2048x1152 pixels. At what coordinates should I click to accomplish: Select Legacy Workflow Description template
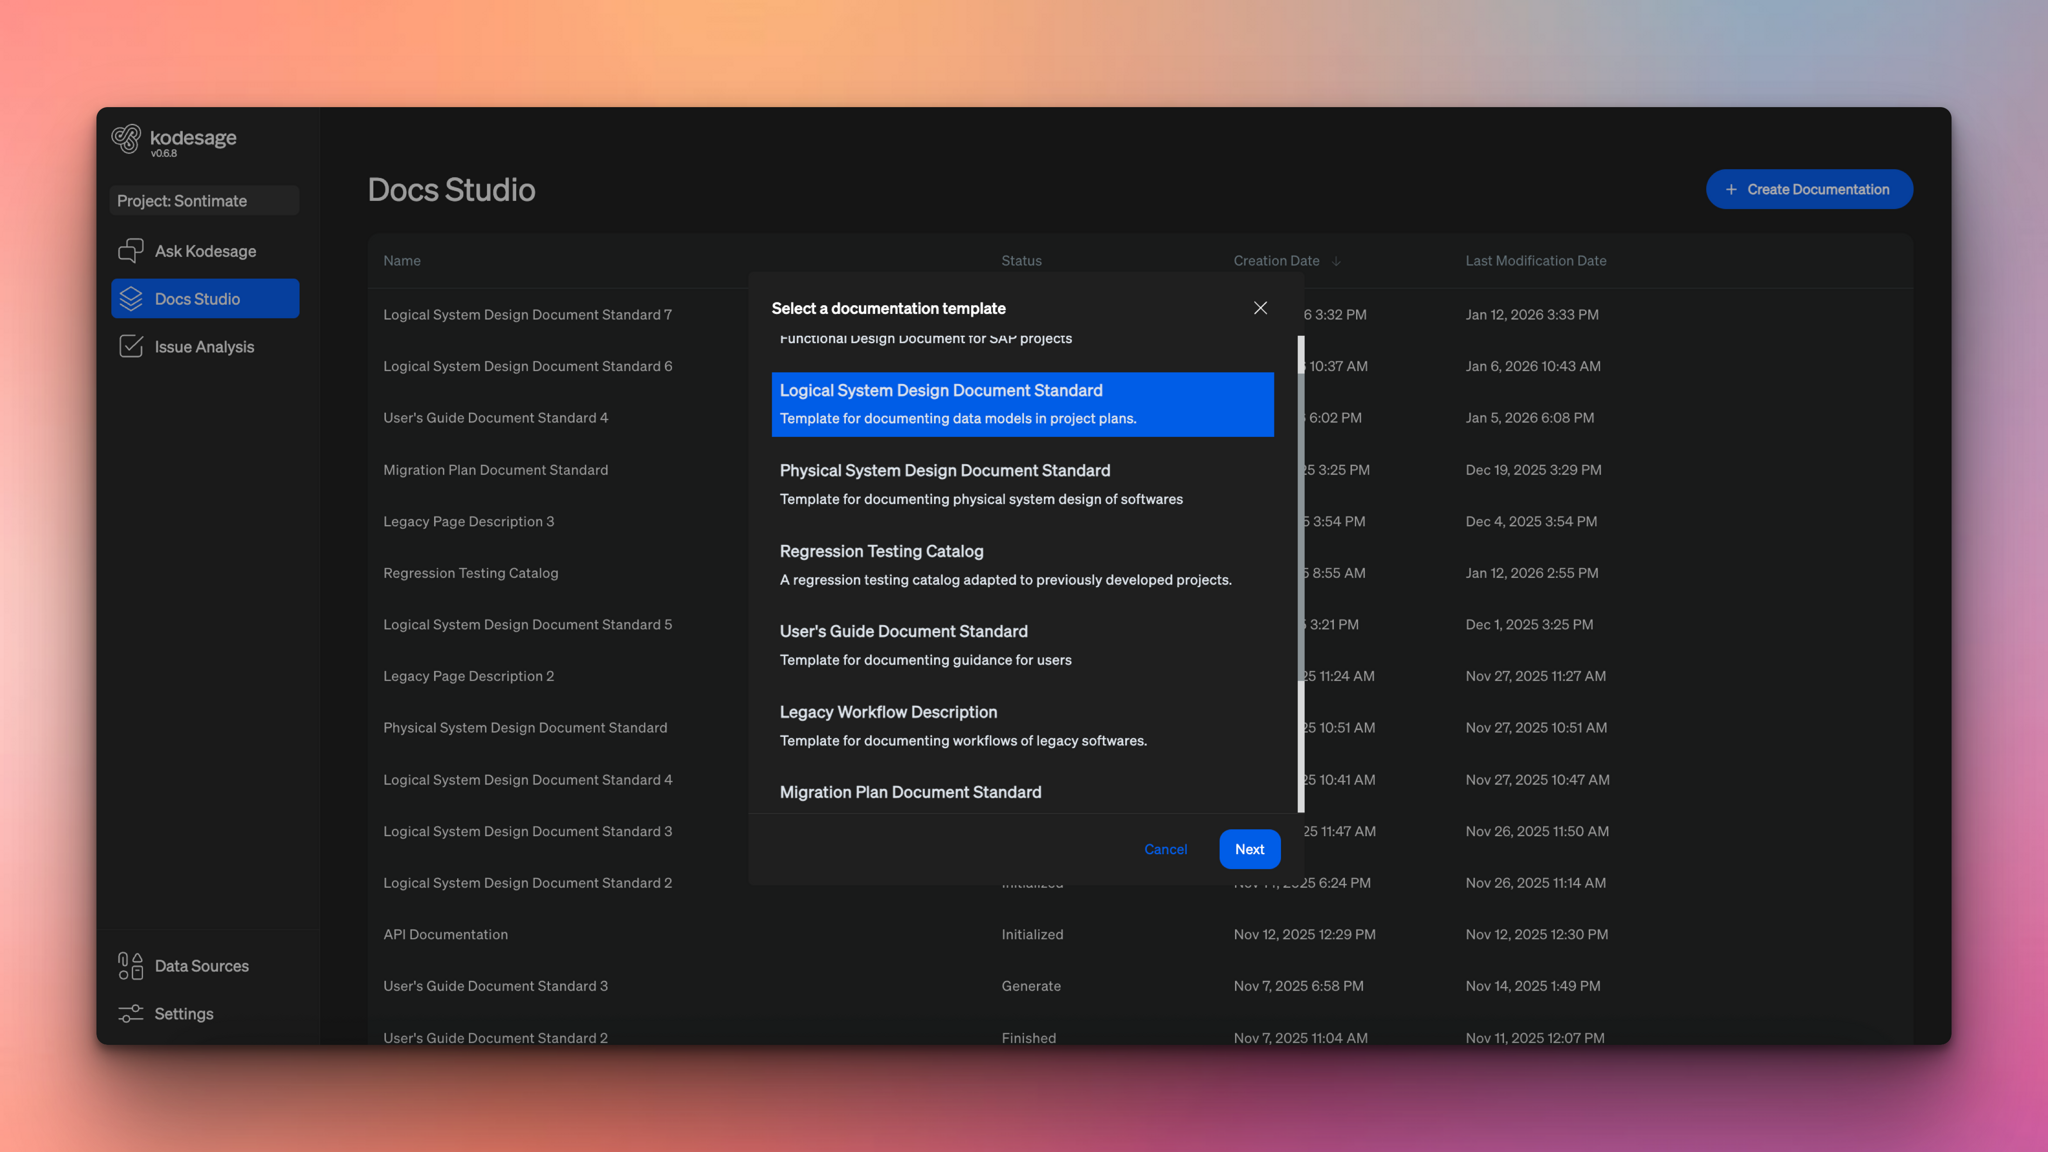1022,726
